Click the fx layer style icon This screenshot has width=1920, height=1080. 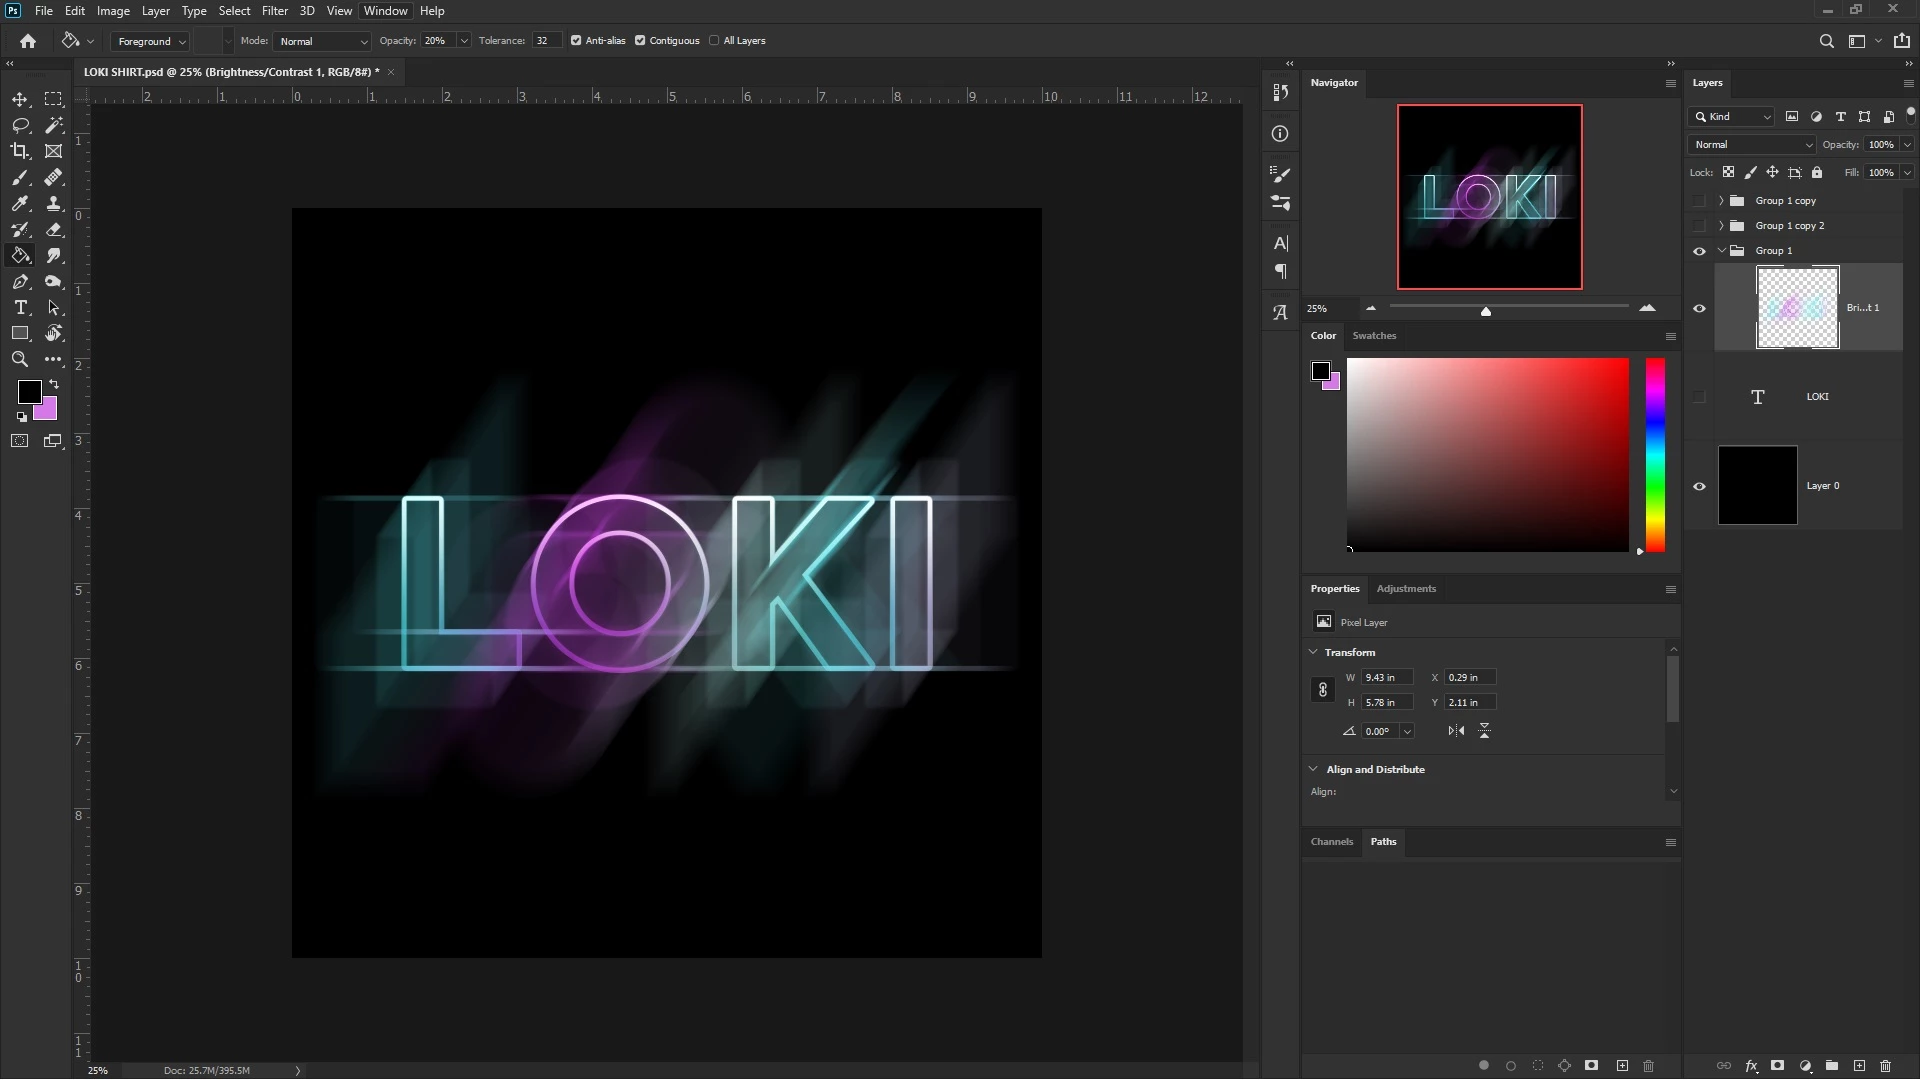coord(1751,1066)
